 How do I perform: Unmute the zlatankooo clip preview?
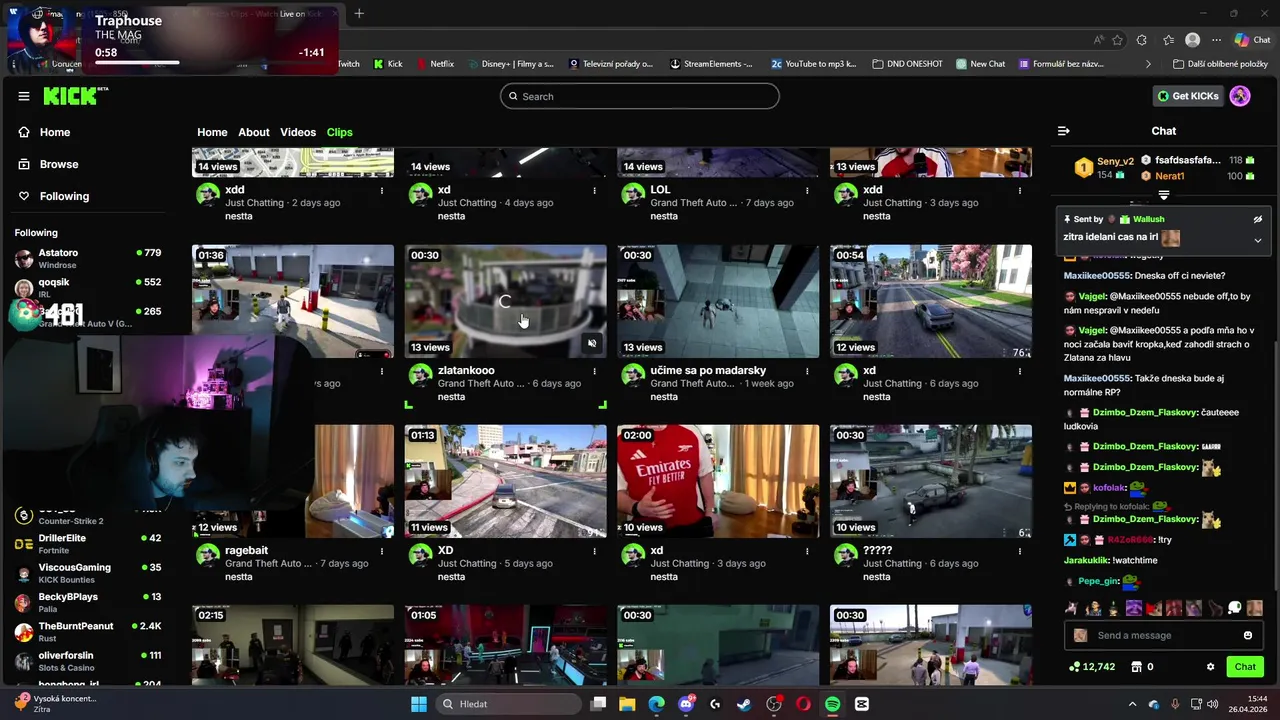[592, 344]
